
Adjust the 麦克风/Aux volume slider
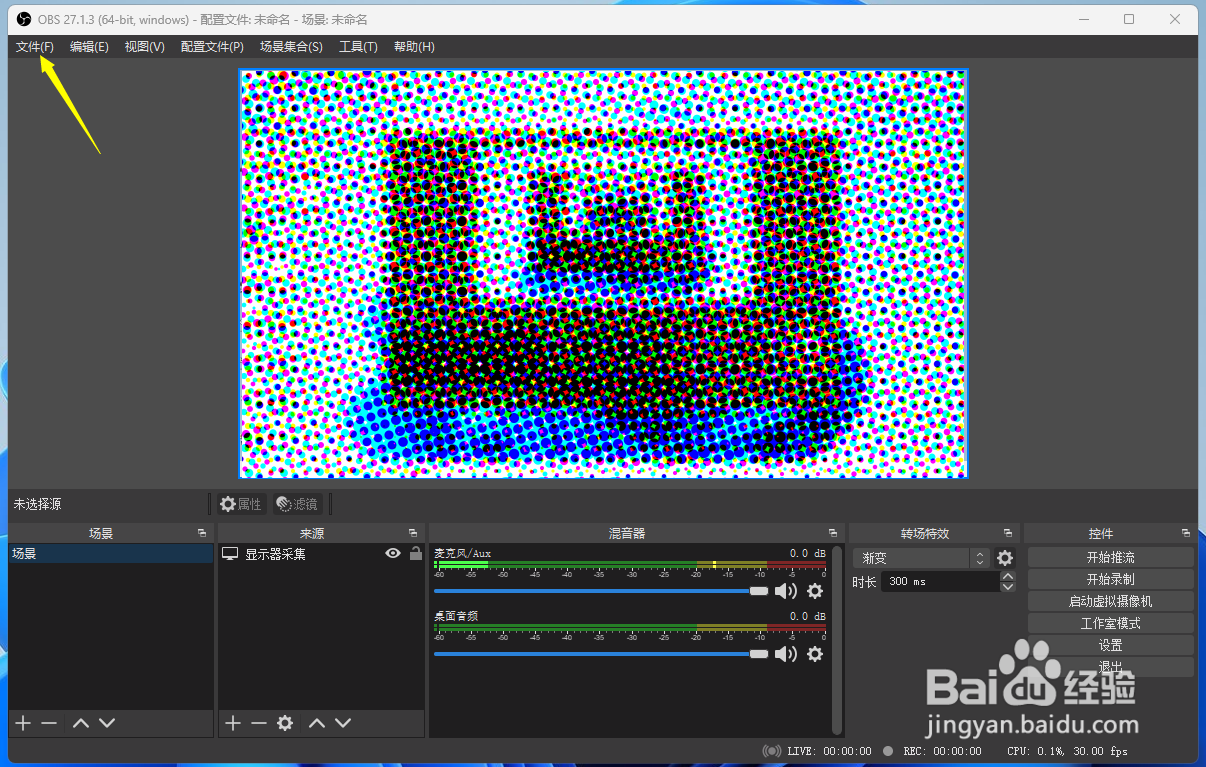click(x=601, y=591)
